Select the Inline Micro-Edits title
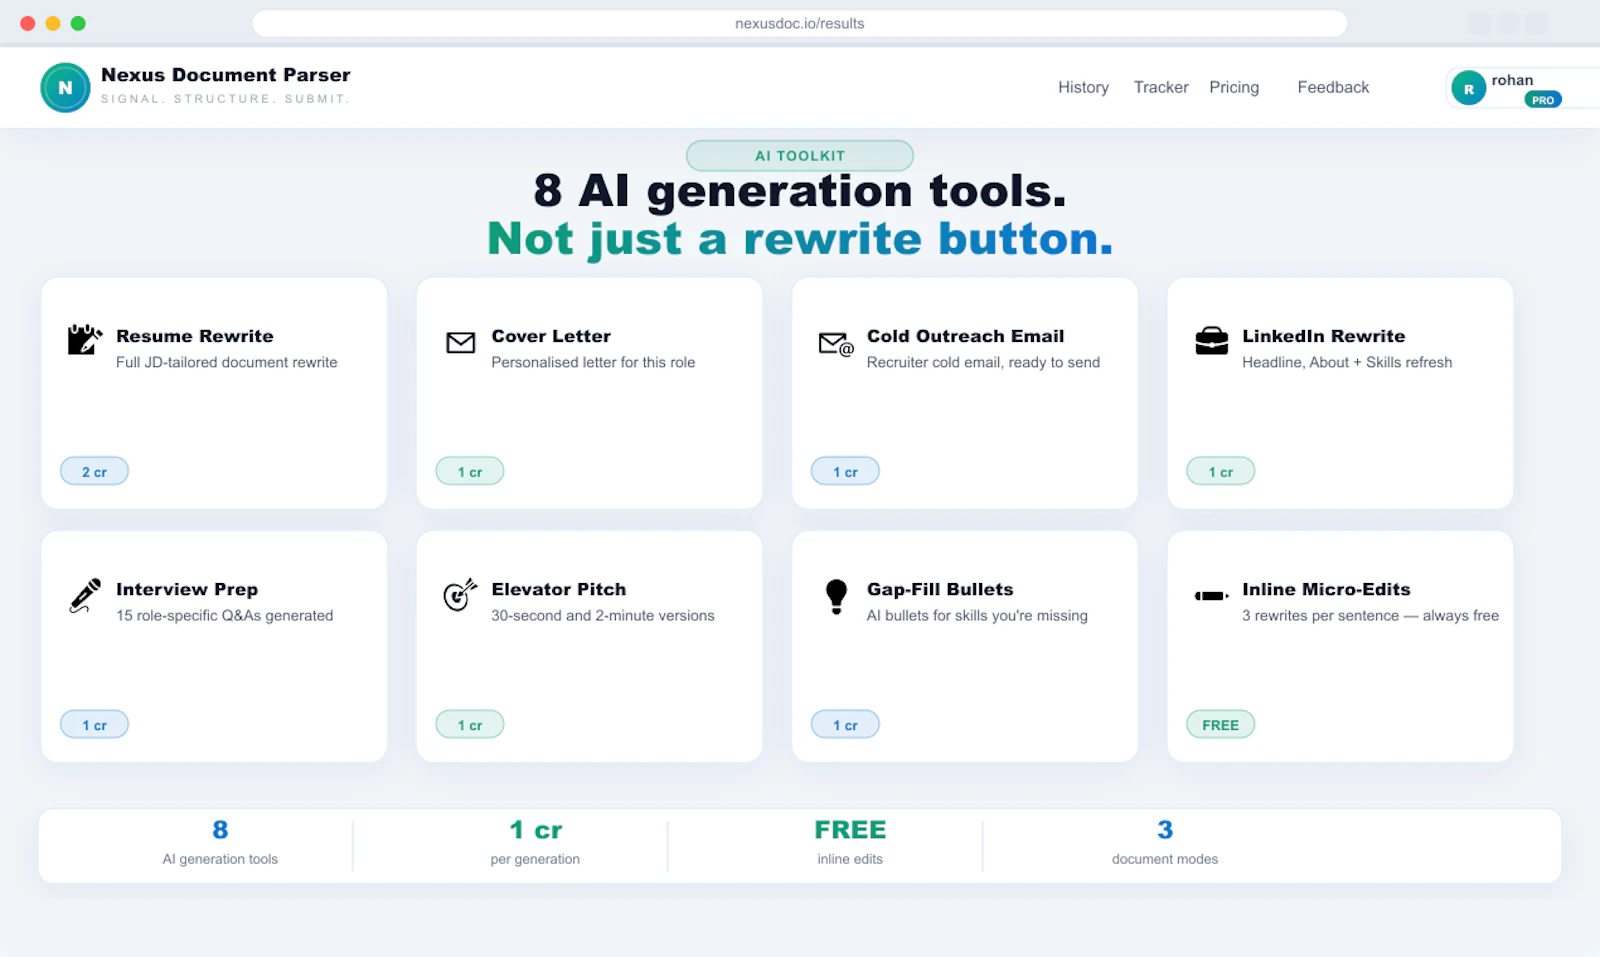 coord(1326,589)
